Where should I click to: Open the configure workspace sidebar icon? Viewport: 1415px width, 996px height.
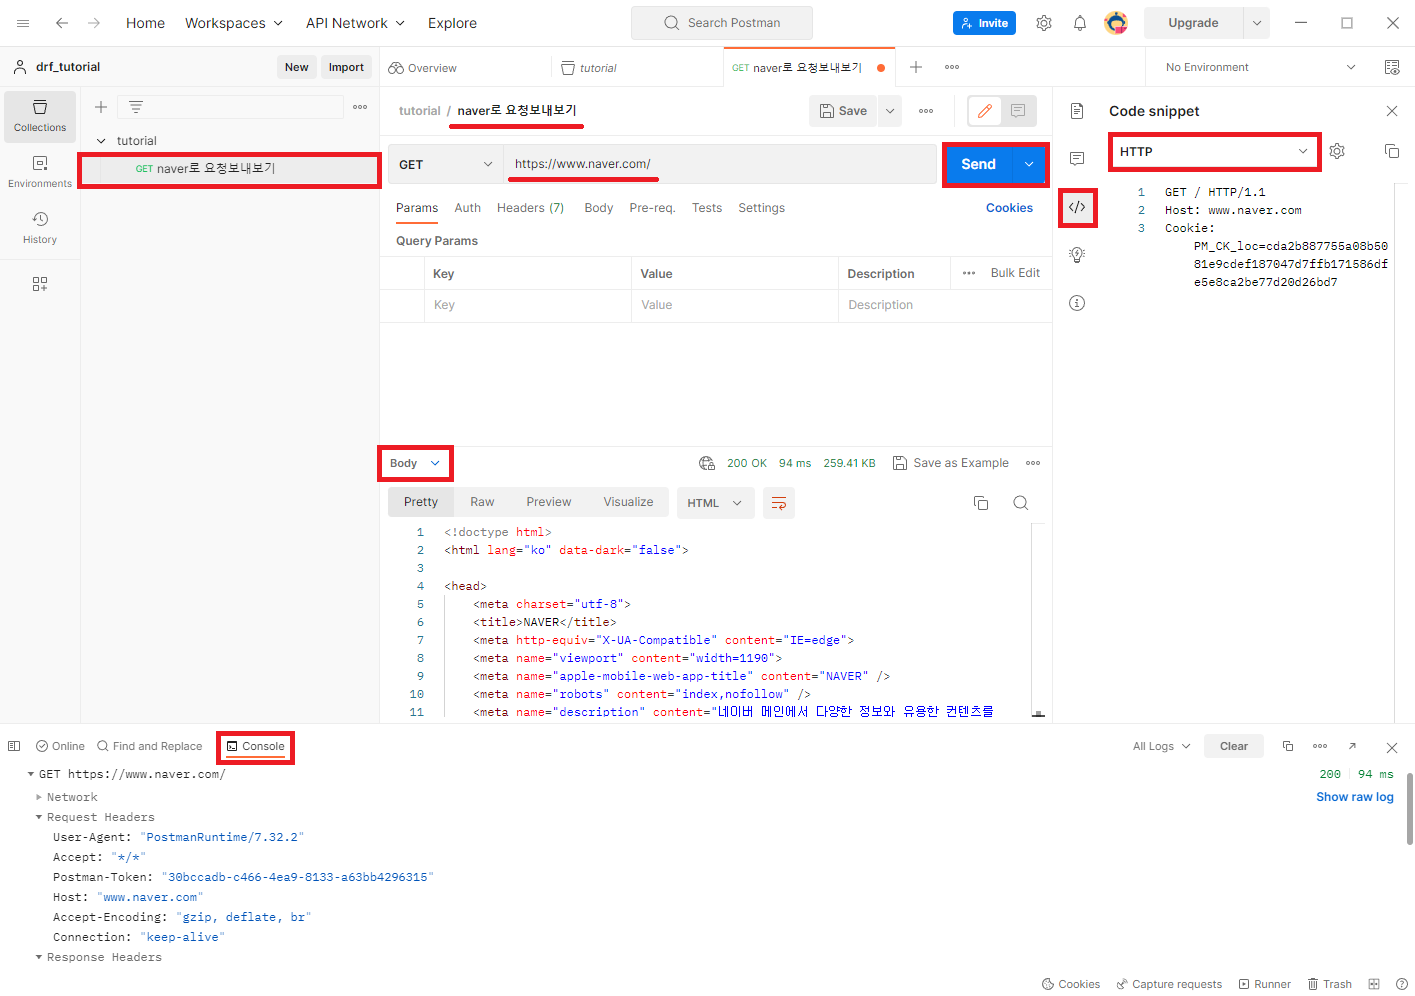pos(40,284)
